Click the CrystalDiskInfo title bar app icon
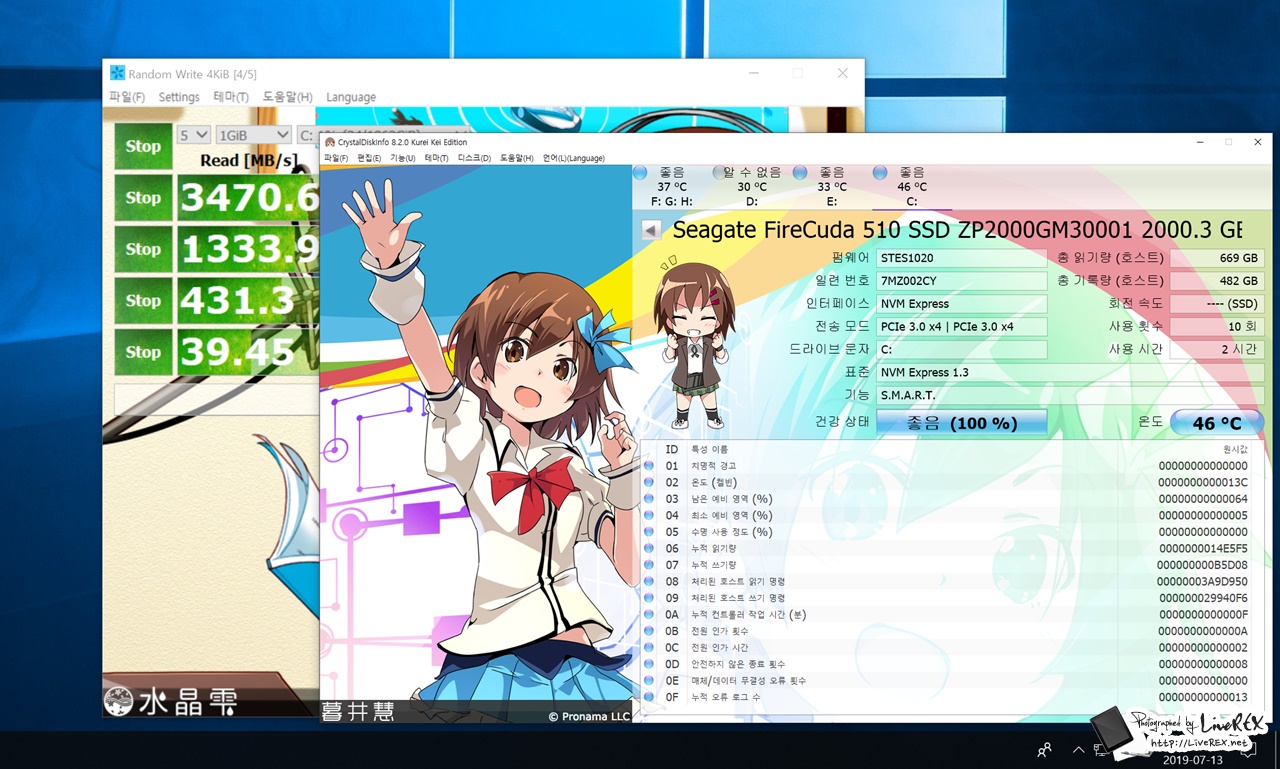Screen dimensions: 1280x769 tap(330, 142)
